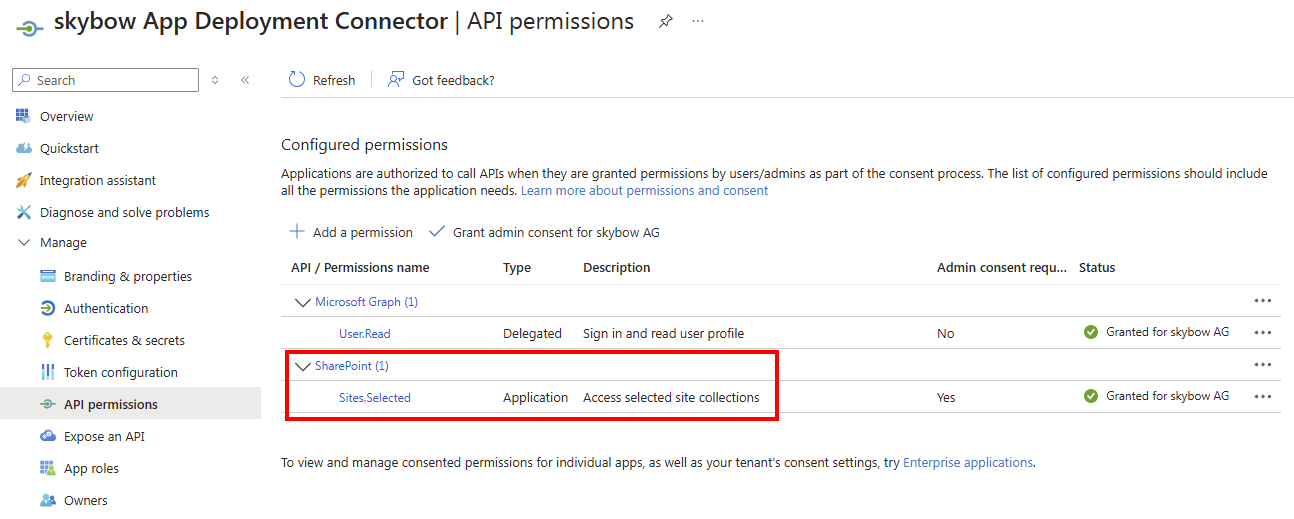Screen dimensions: 1294x519
Task: Click the Branding & properties icon
Action: tap(47, 276)
